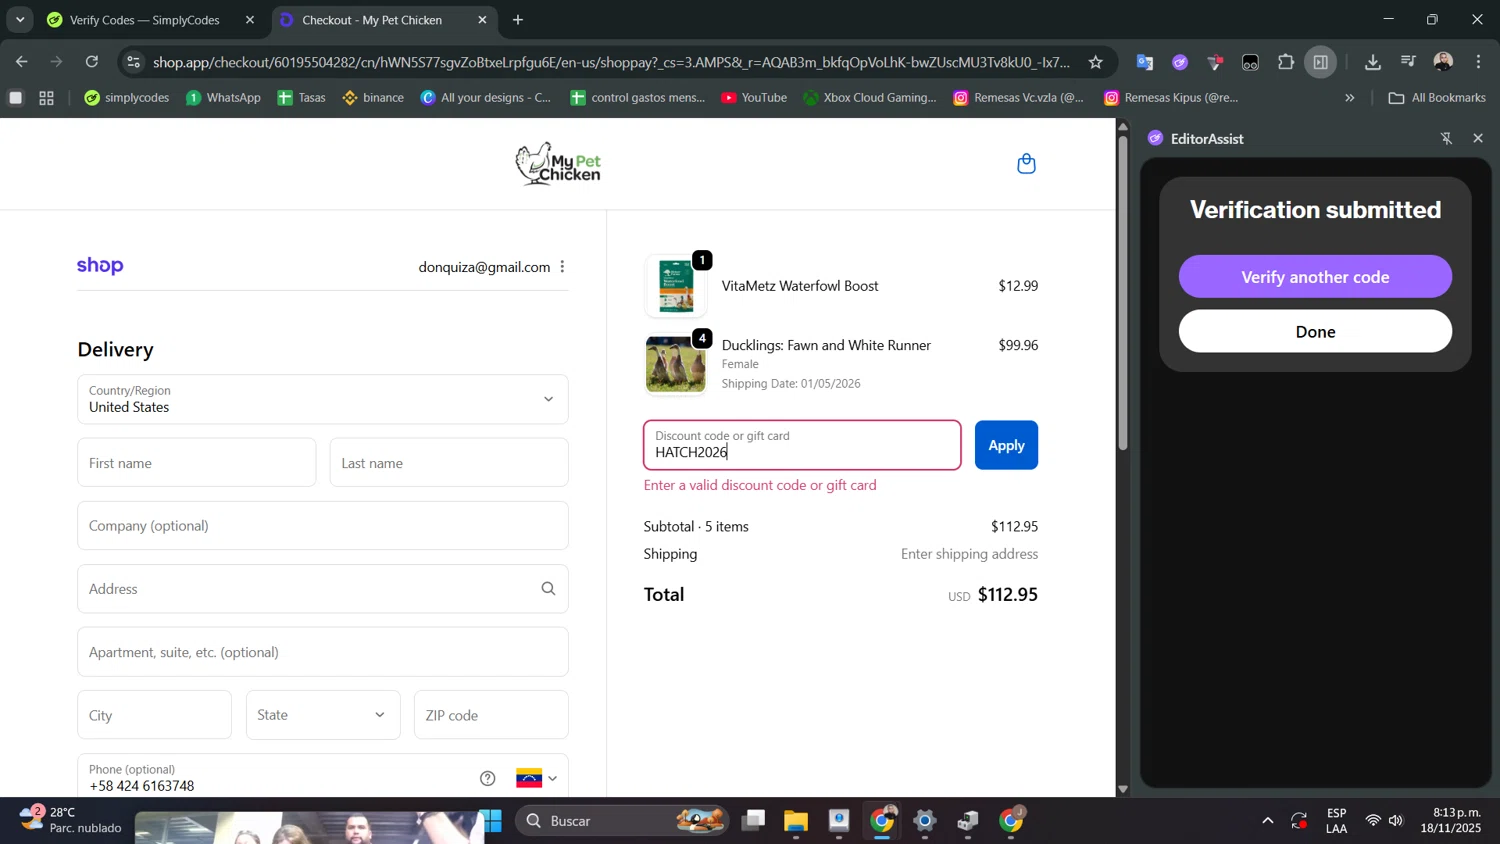Click the Done button
The image size is (1500, 844).
click(1315, 332)
